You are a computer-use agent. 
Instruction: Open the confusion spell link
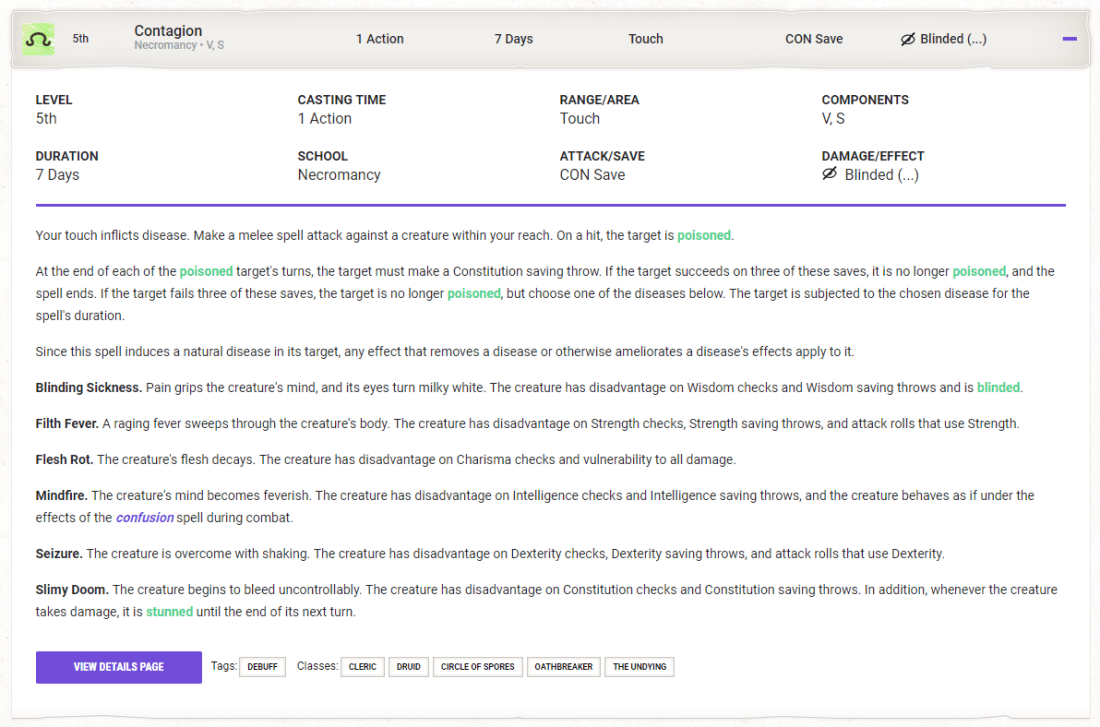coord(145,518)
